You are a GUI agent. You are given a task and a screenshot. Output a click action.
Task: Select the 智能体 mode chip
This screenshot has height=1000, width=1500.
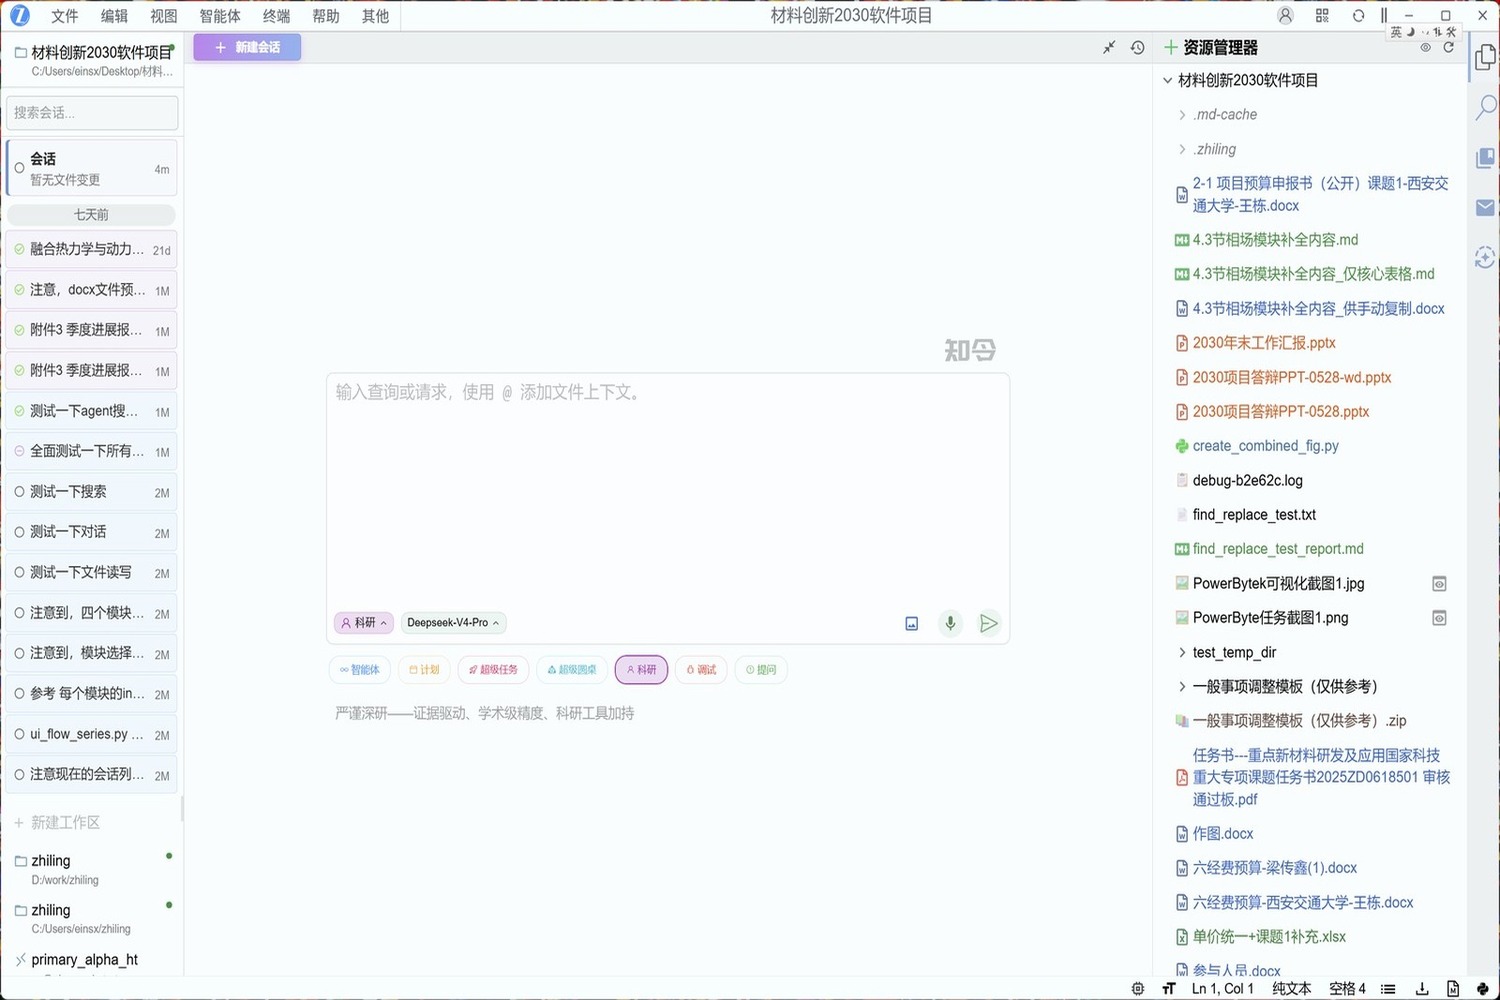359,670
